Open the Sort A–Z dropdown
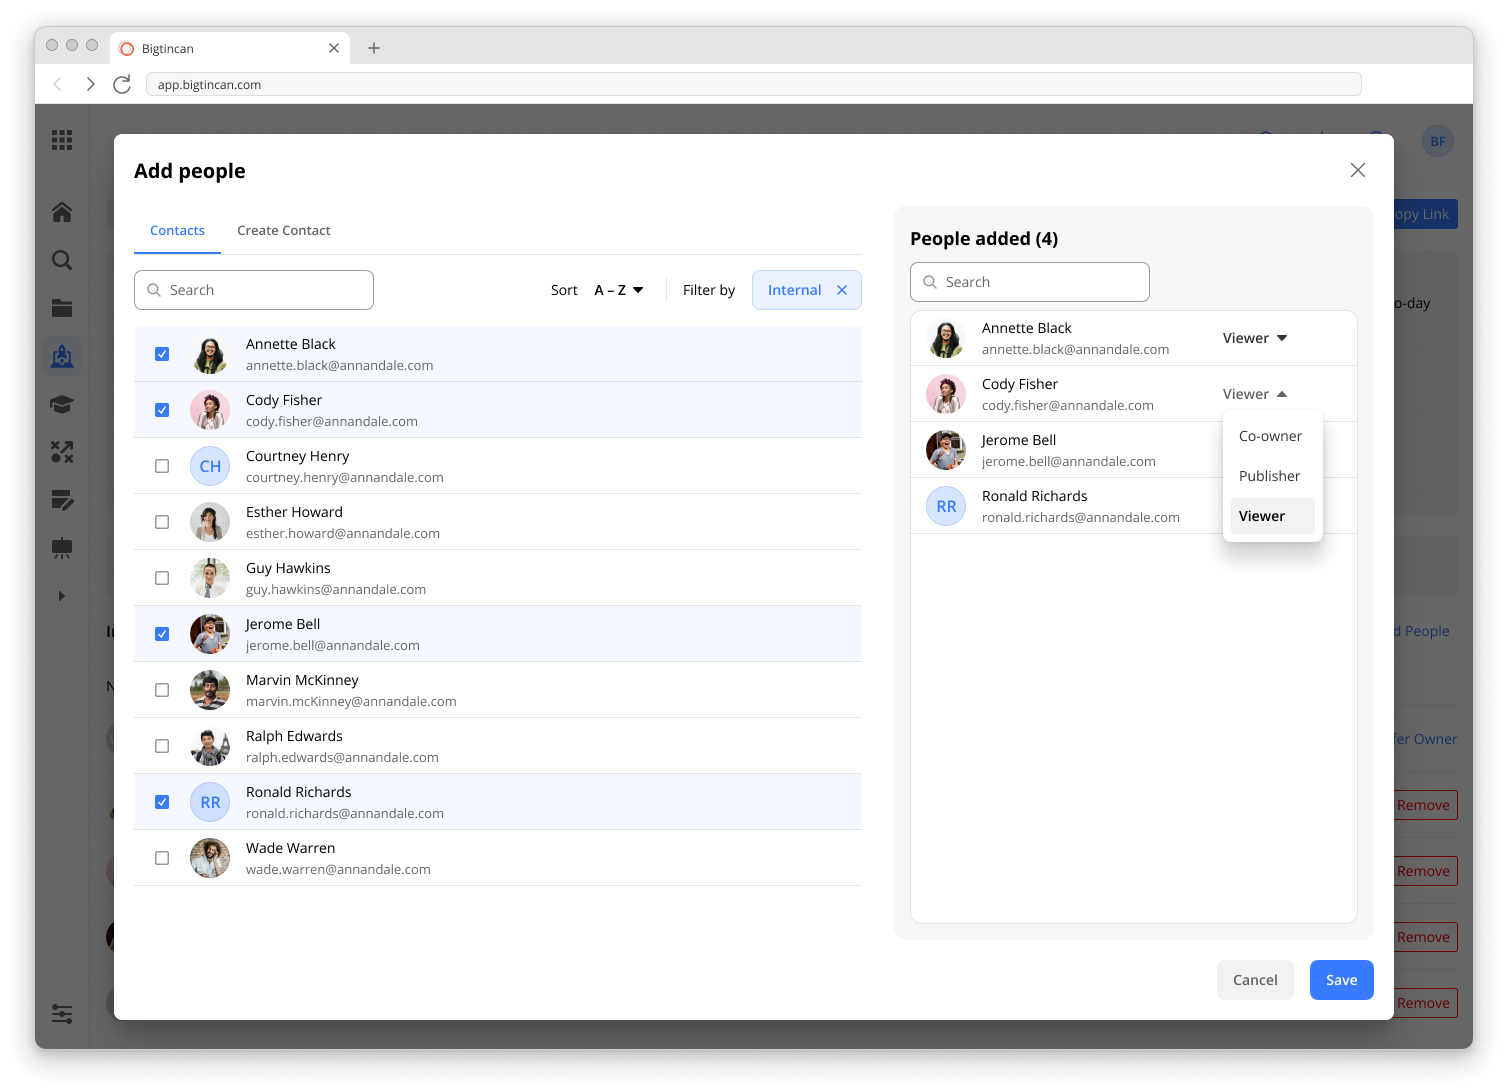 pos(619,290)
